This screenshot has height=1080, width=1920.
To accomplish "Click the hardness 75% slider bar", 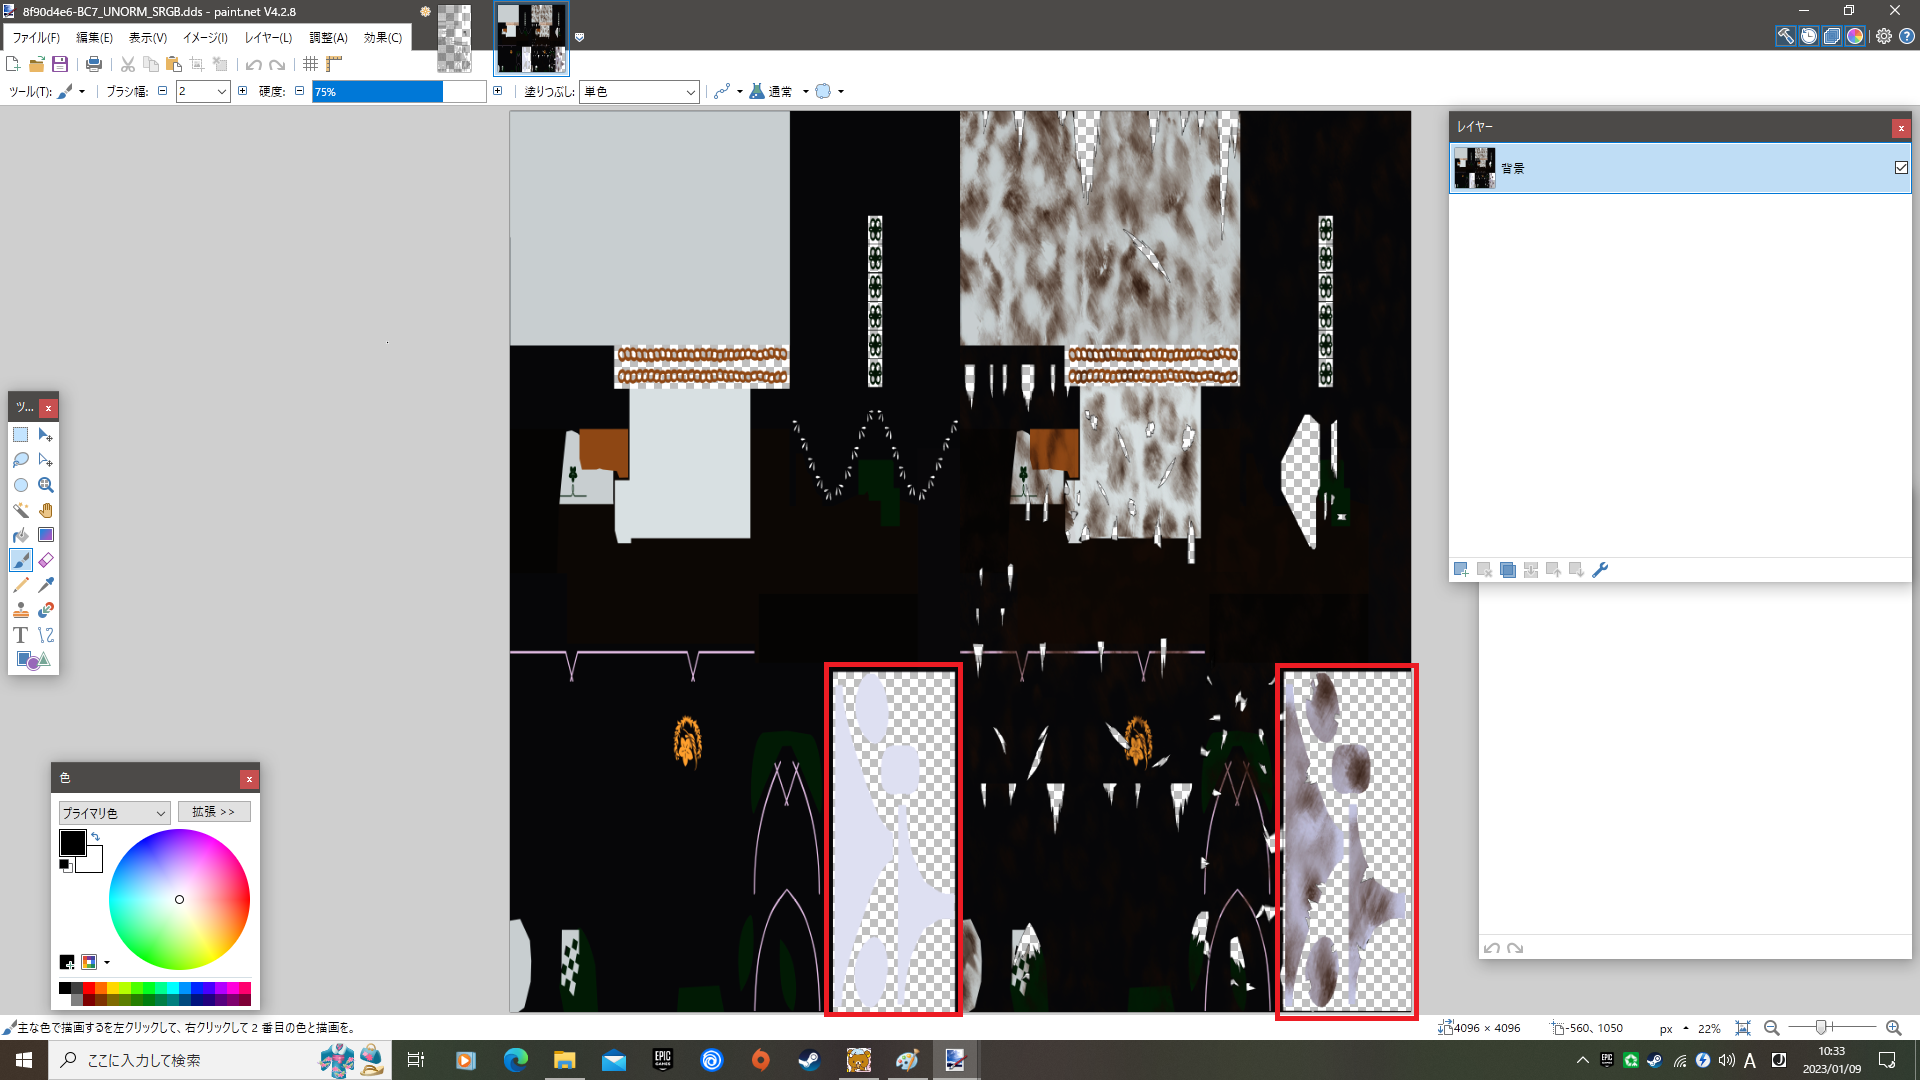I will pos(399,91).
